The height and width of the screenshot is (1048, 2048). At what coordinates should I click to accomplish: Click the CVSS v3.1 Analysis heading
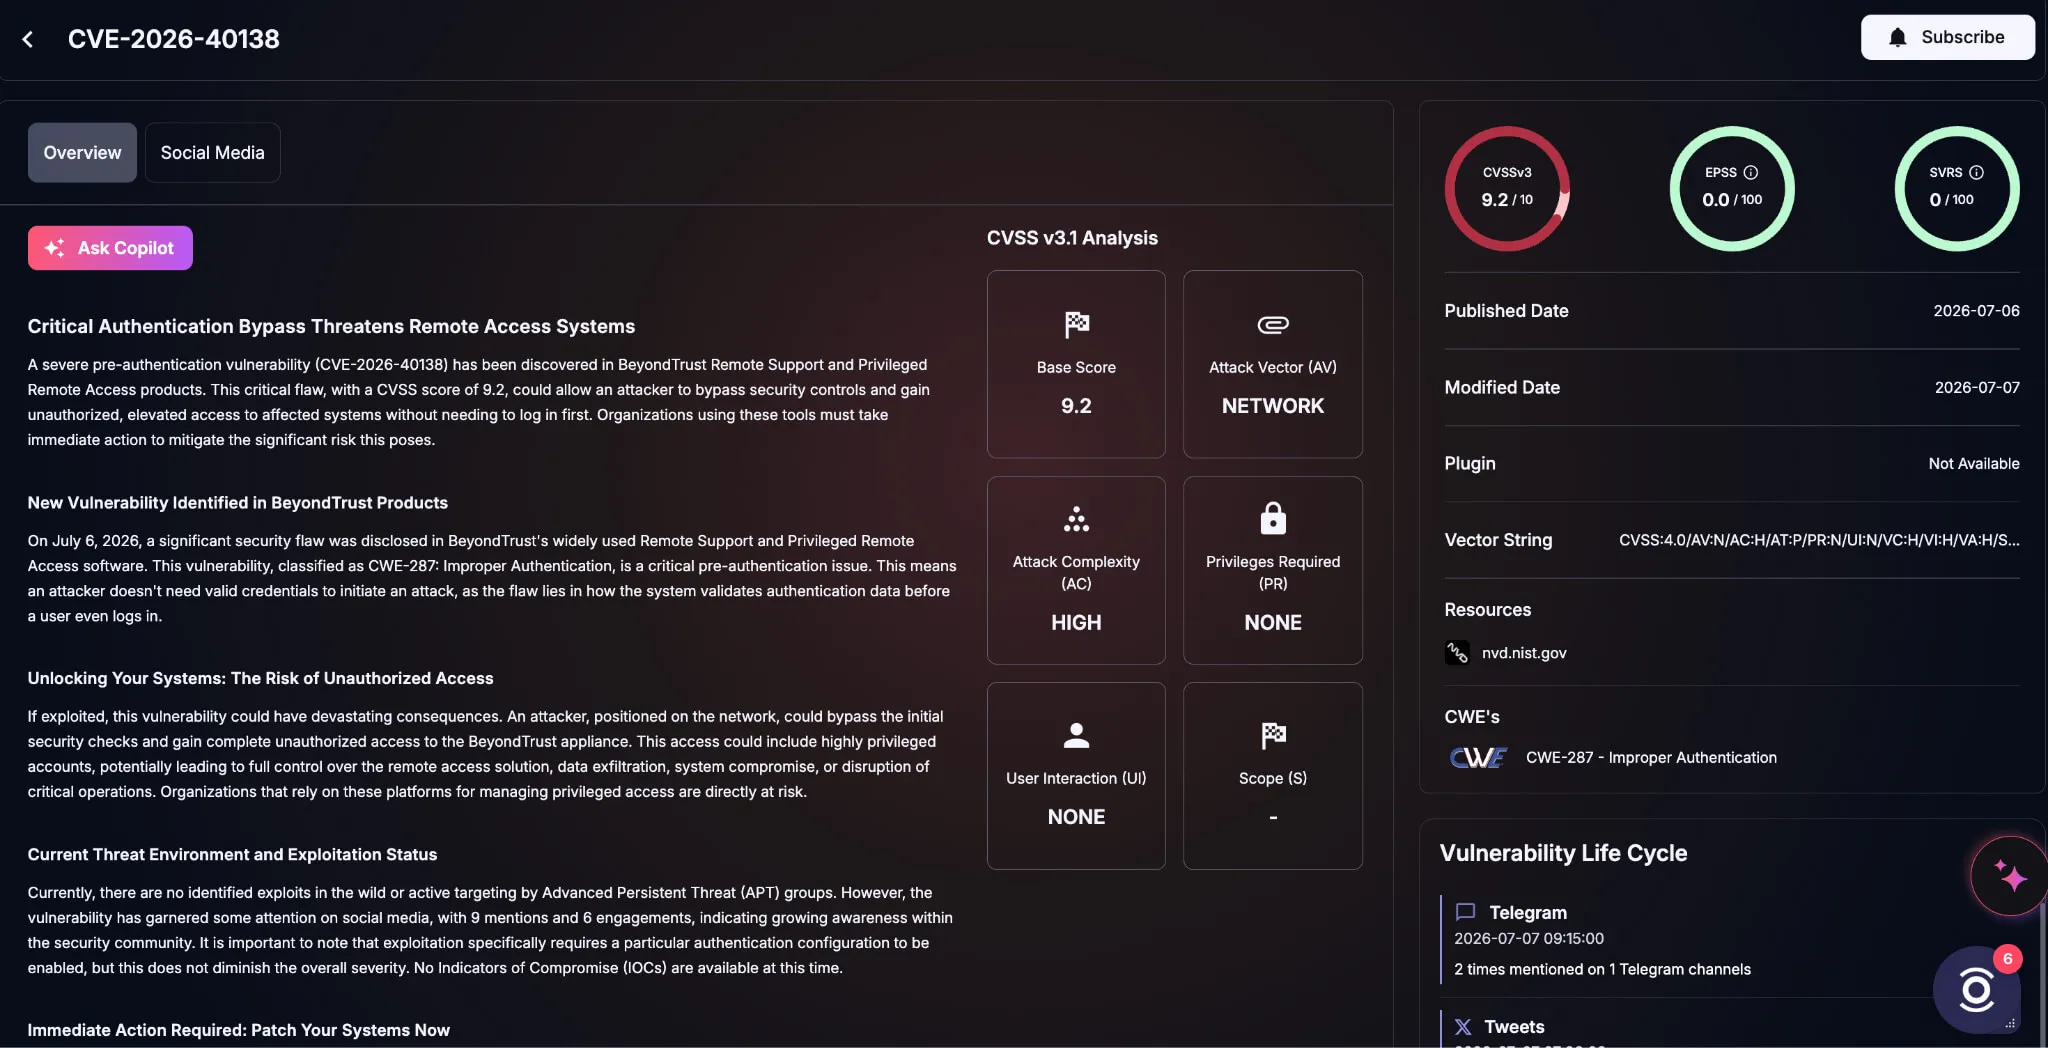(1072, 238)
